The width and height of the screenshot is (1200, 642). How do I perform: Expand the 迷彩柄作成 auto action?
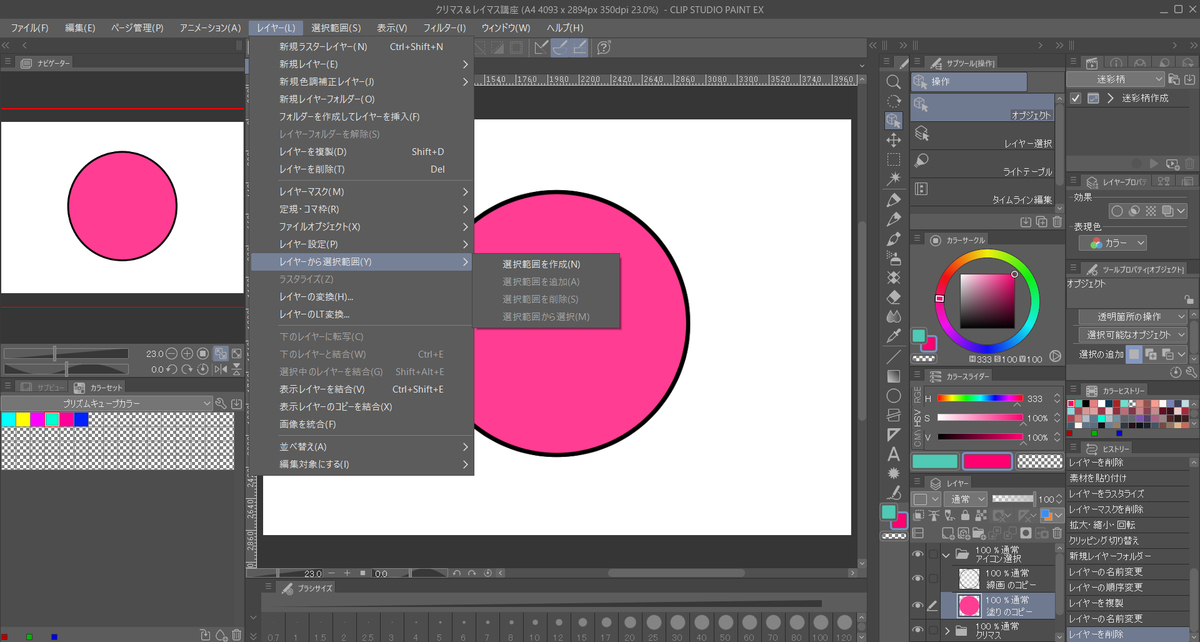pos(1110,98)
